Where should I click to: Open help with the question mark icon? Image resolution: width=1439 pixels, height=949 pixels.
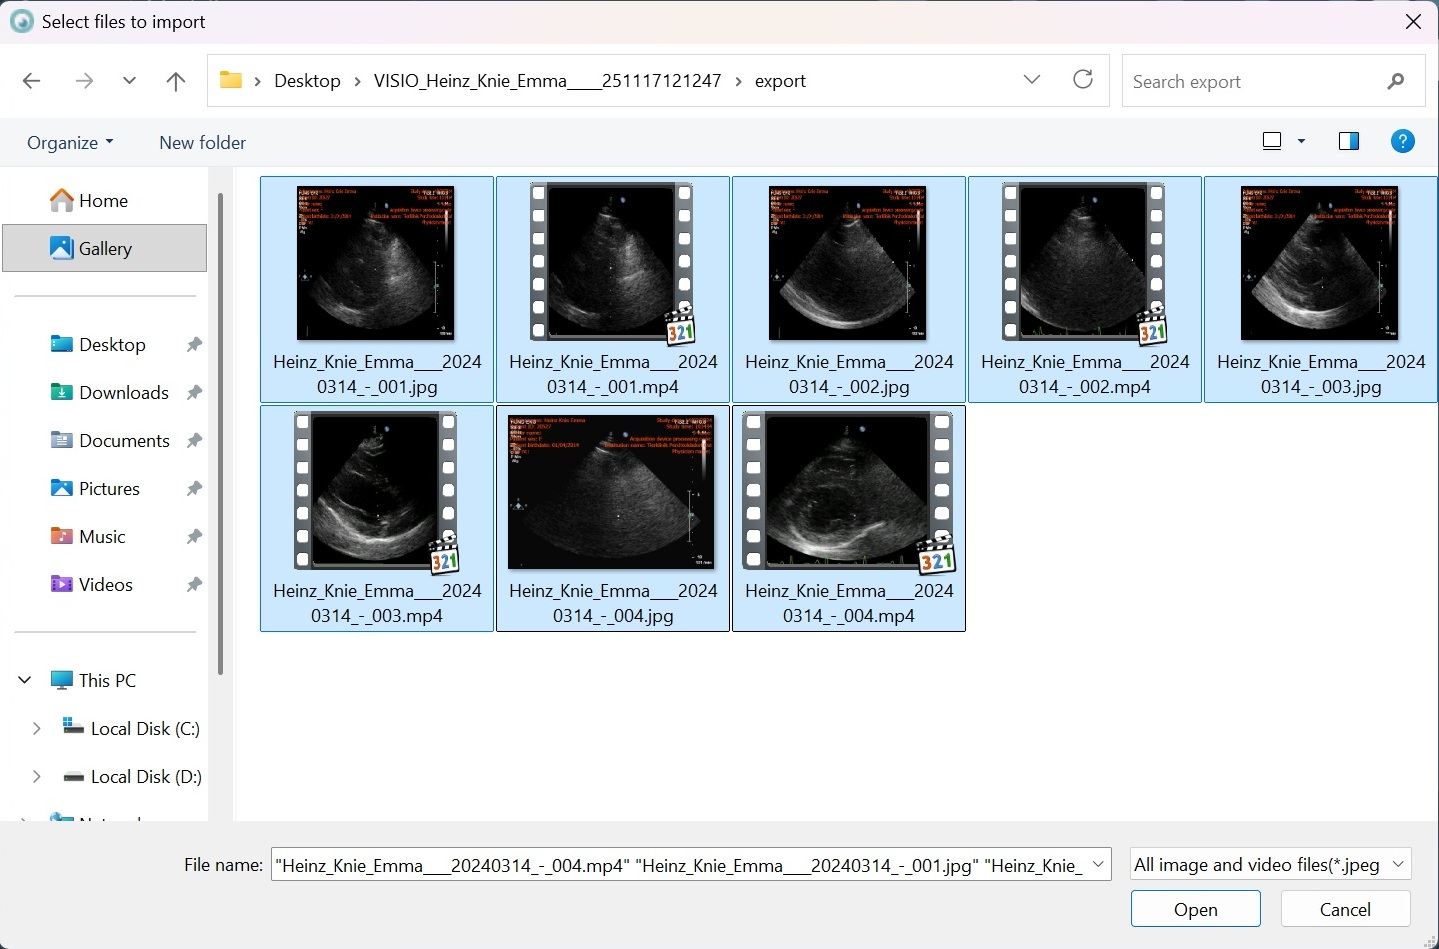[x=1402, y=142]
